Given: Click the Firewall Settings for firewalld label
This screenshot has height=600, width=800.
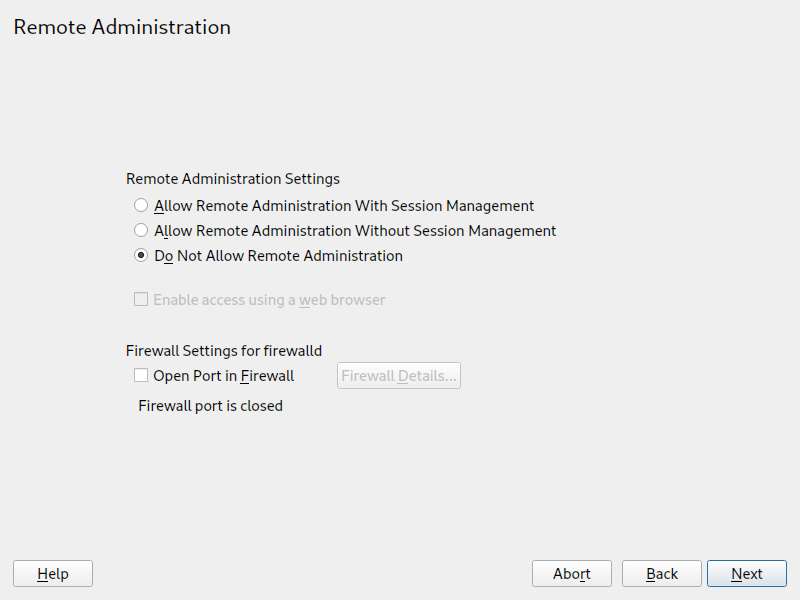Looking at the screenshot, I should [x=224, y=351].
